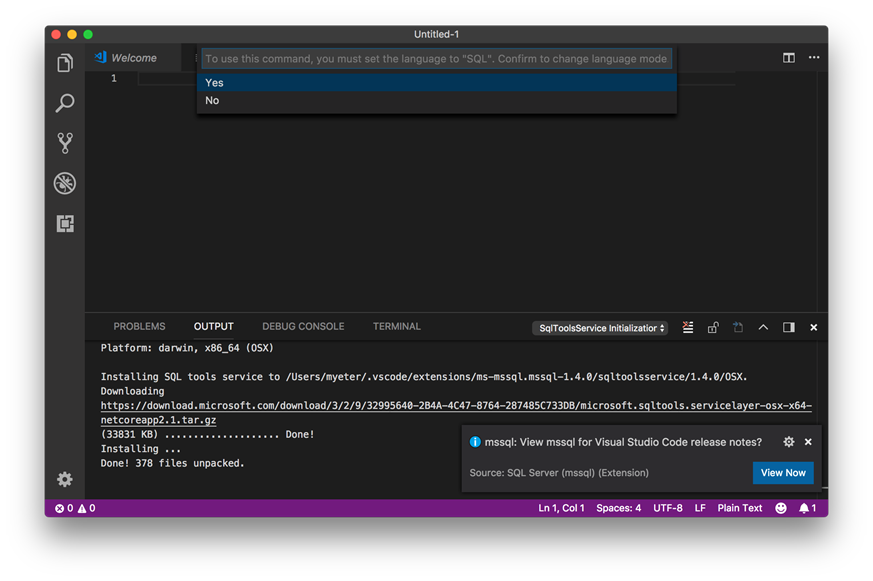The height and width of the screenshot is (581, 873).
Task: Dismiss the mssql release notes notification
Action: (808, 442)
